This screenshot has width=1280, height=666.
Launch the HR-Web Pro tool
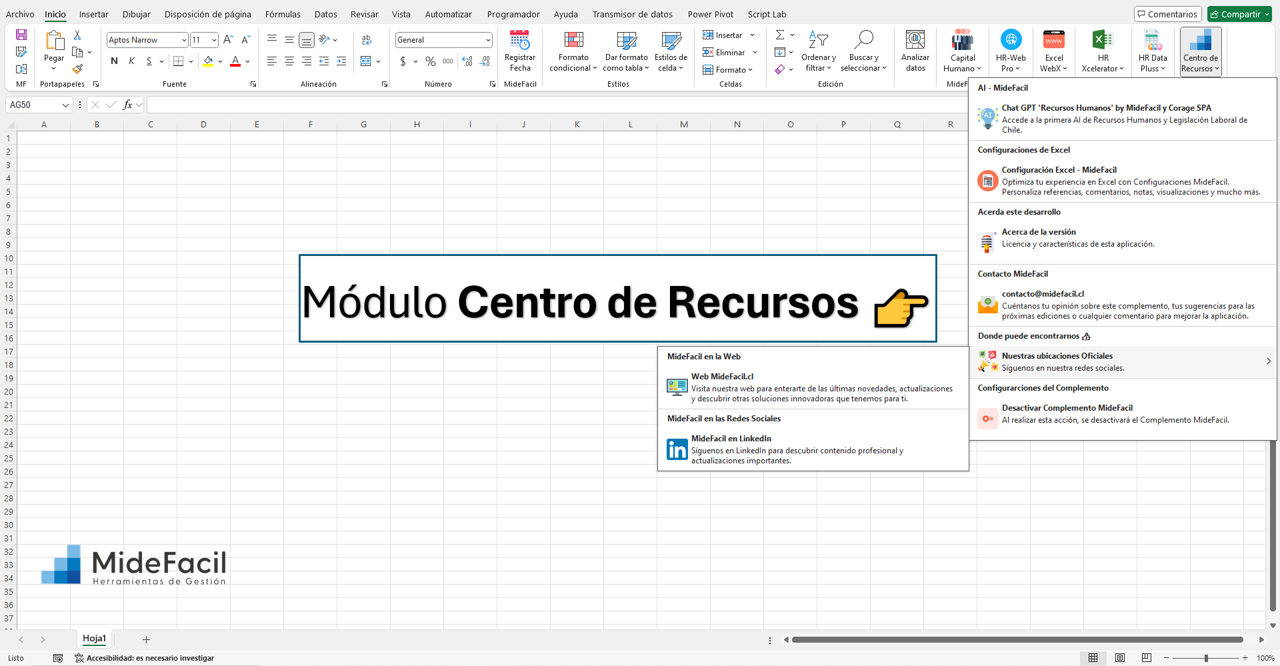(x=1010, y=50)
